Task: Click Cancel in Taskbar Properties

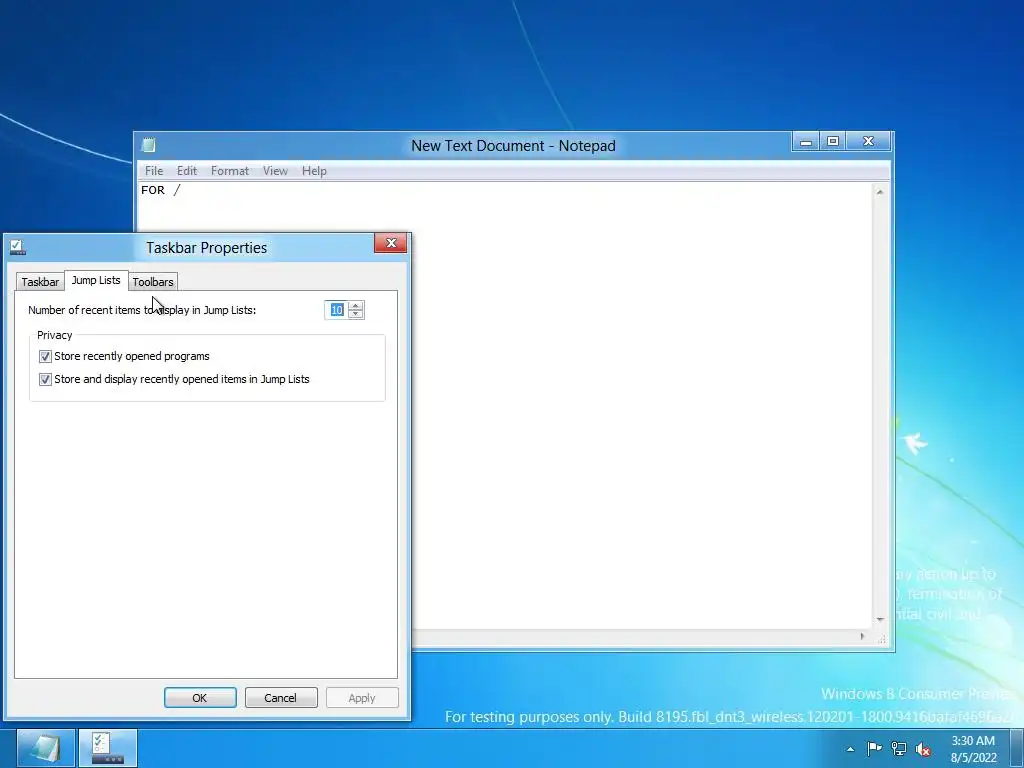Action: 281,697
